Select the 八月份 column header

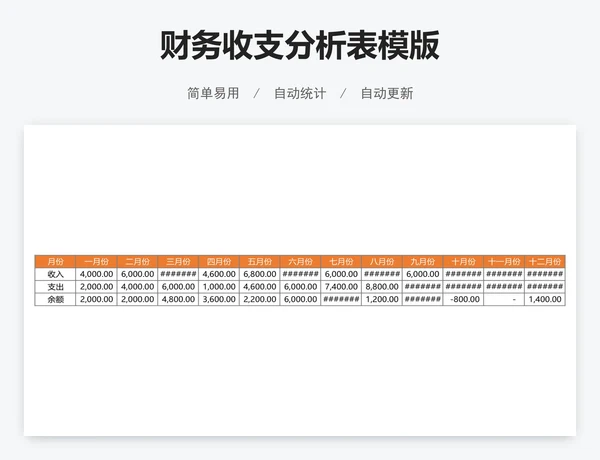click(x=382, y=262)
